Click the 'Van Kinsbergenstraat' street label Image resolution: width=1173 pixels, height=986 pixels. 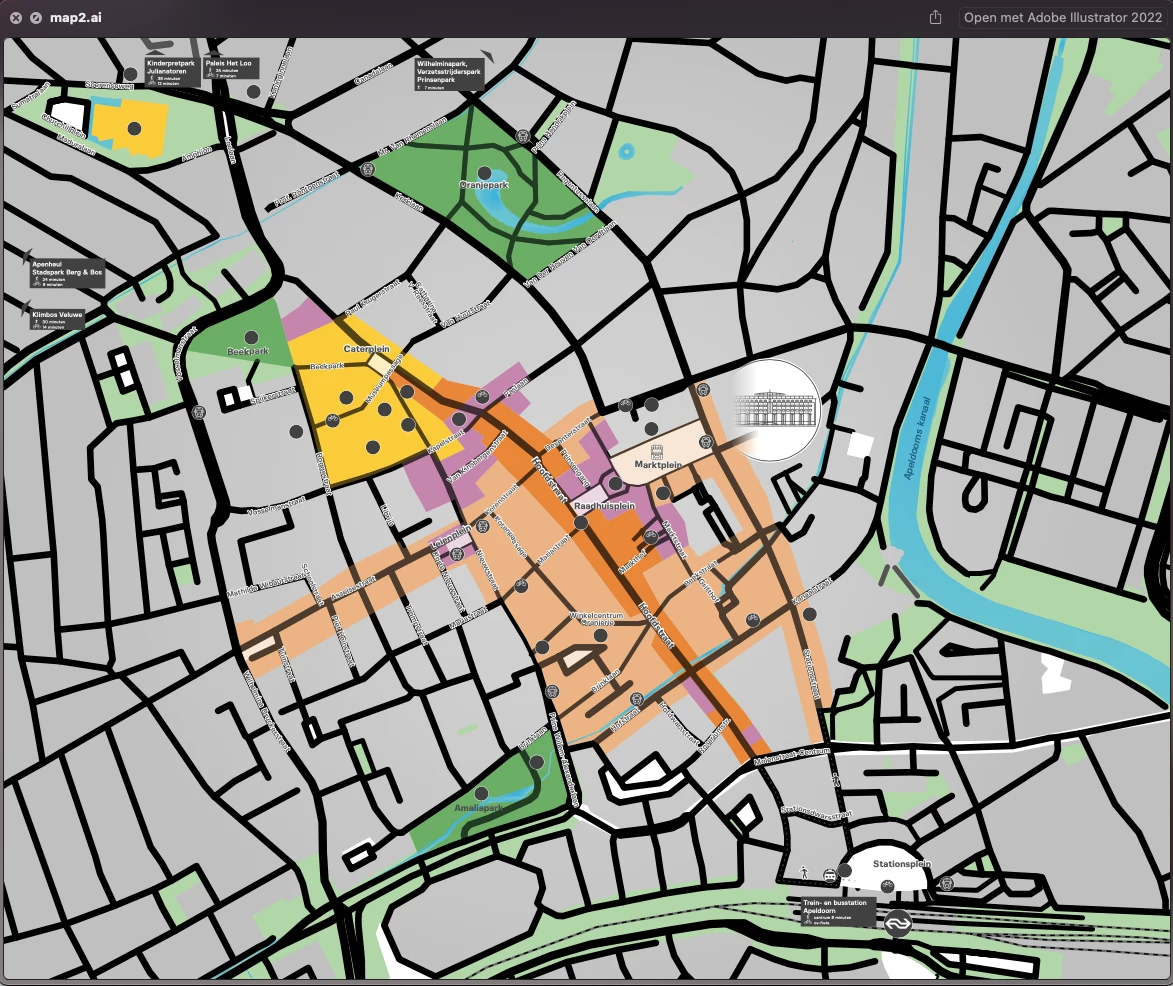[x=477, y=456]
